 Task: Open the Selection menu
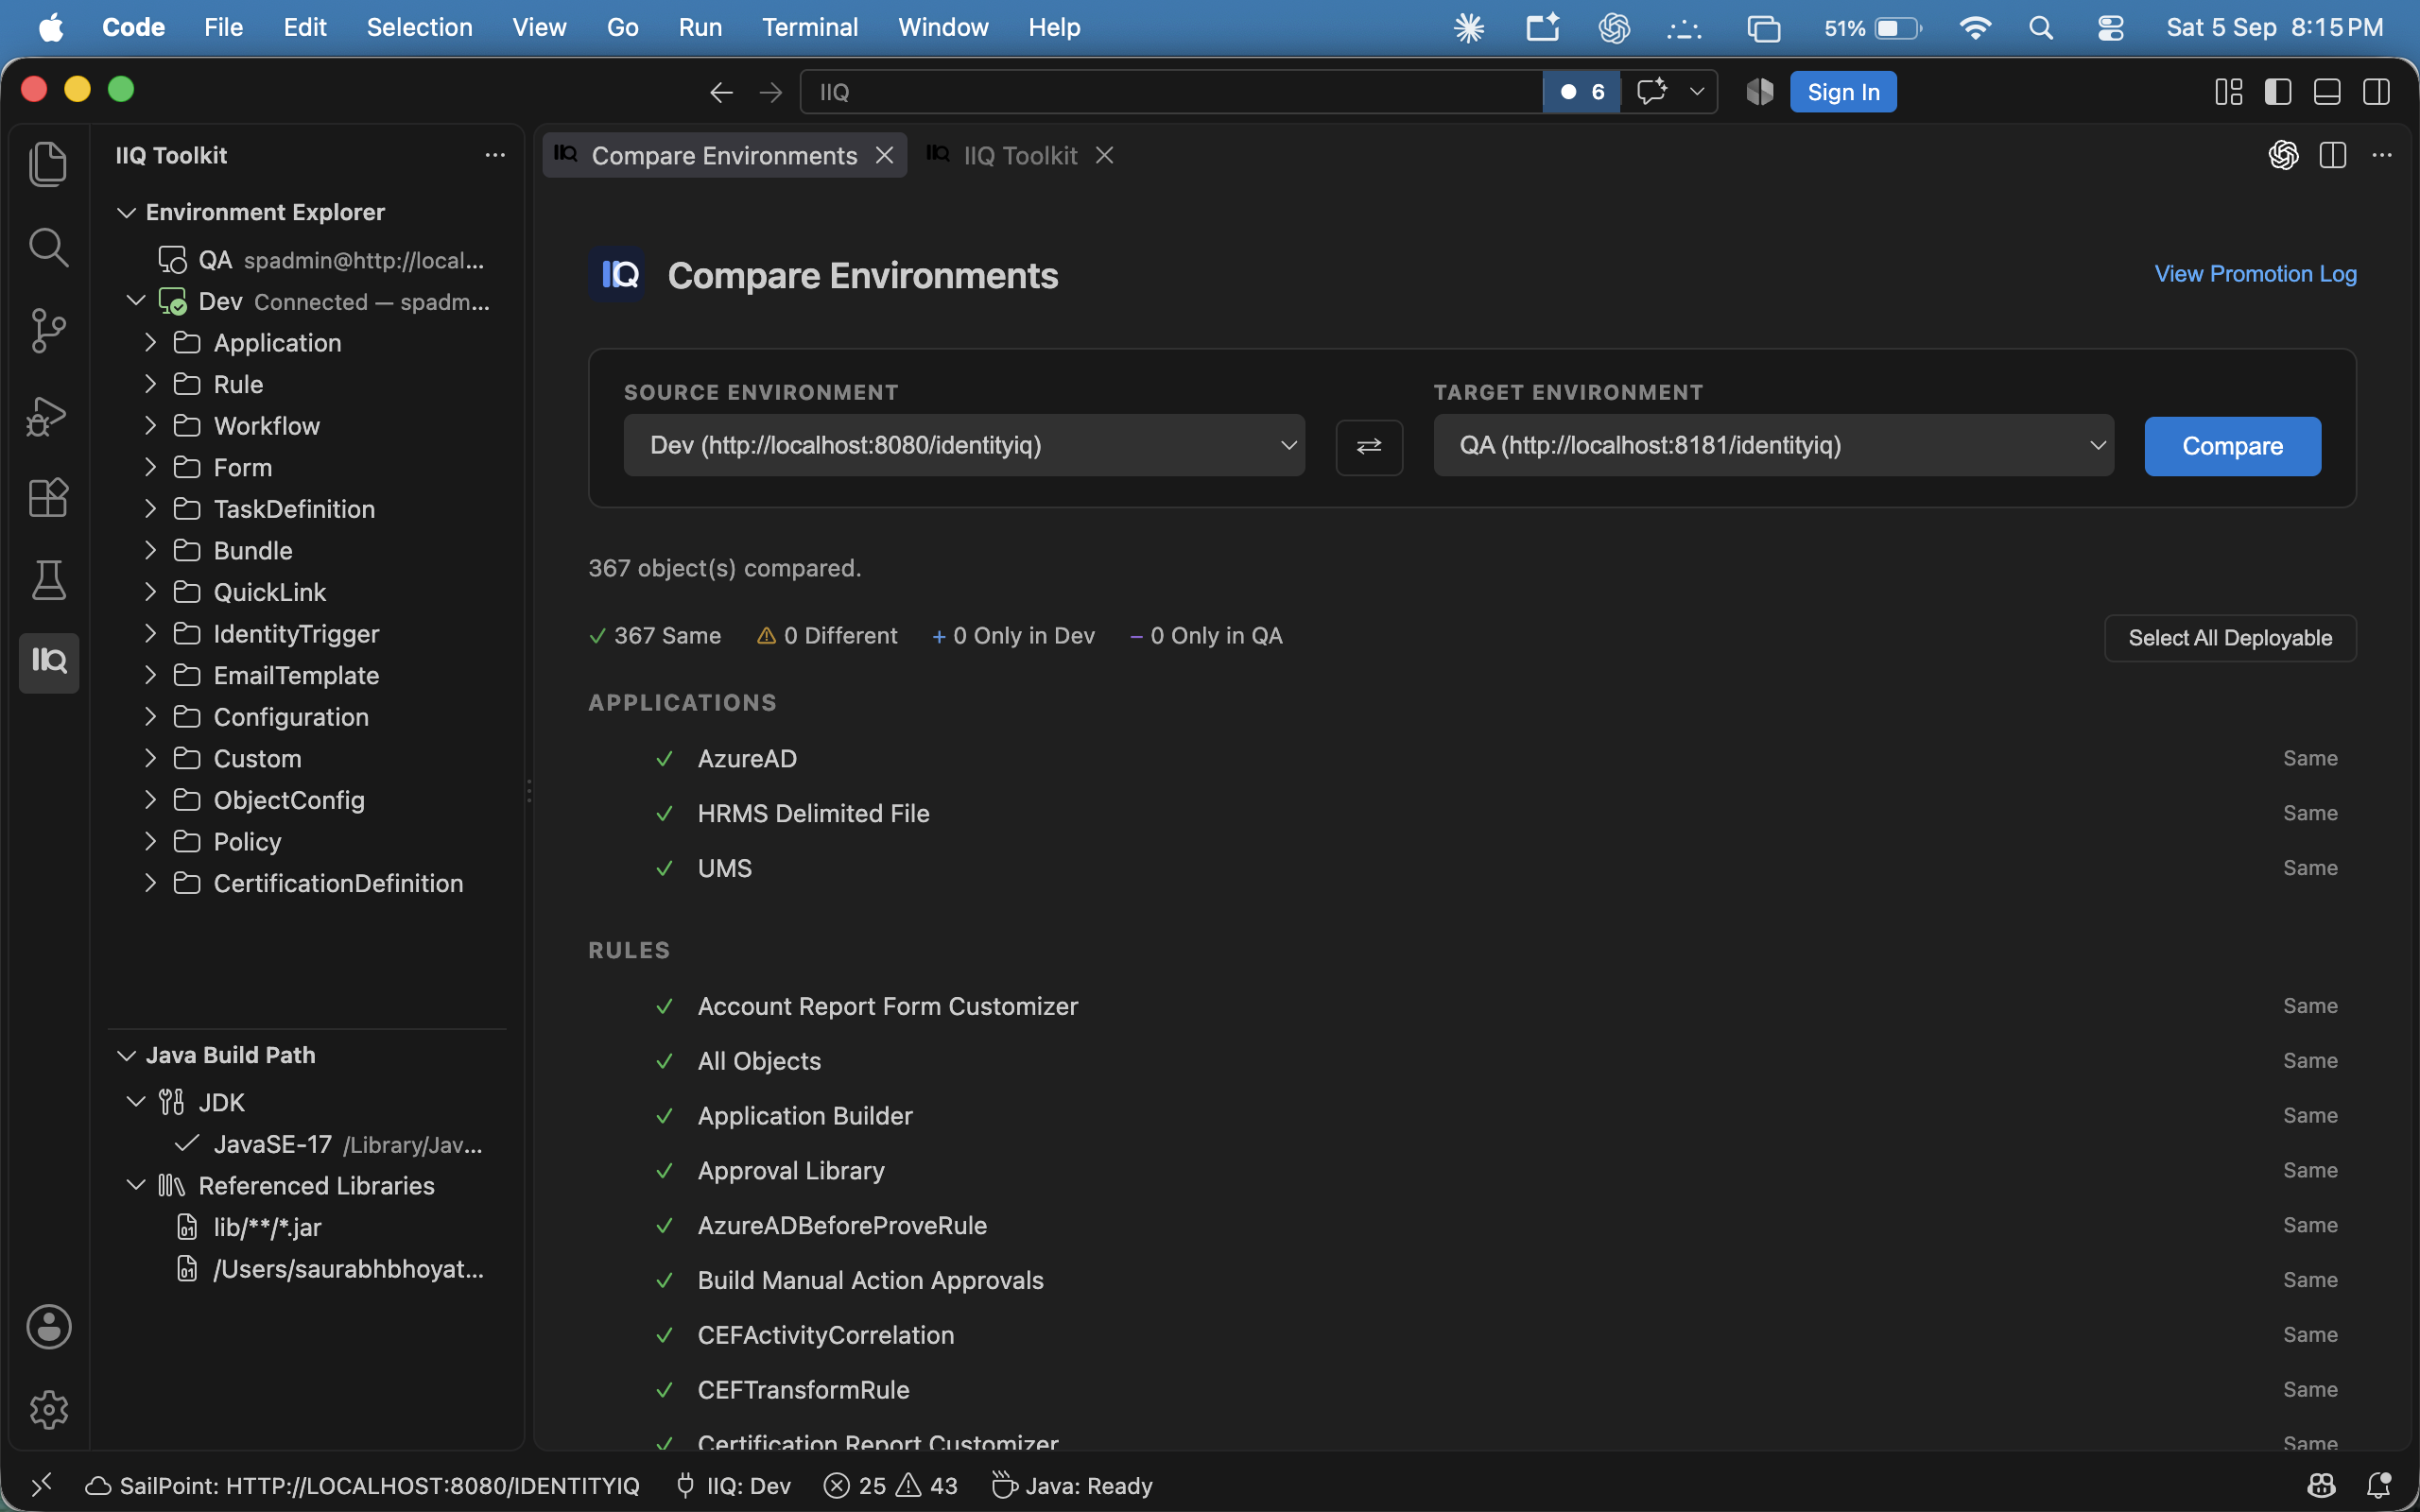click(x=419, y=27)
